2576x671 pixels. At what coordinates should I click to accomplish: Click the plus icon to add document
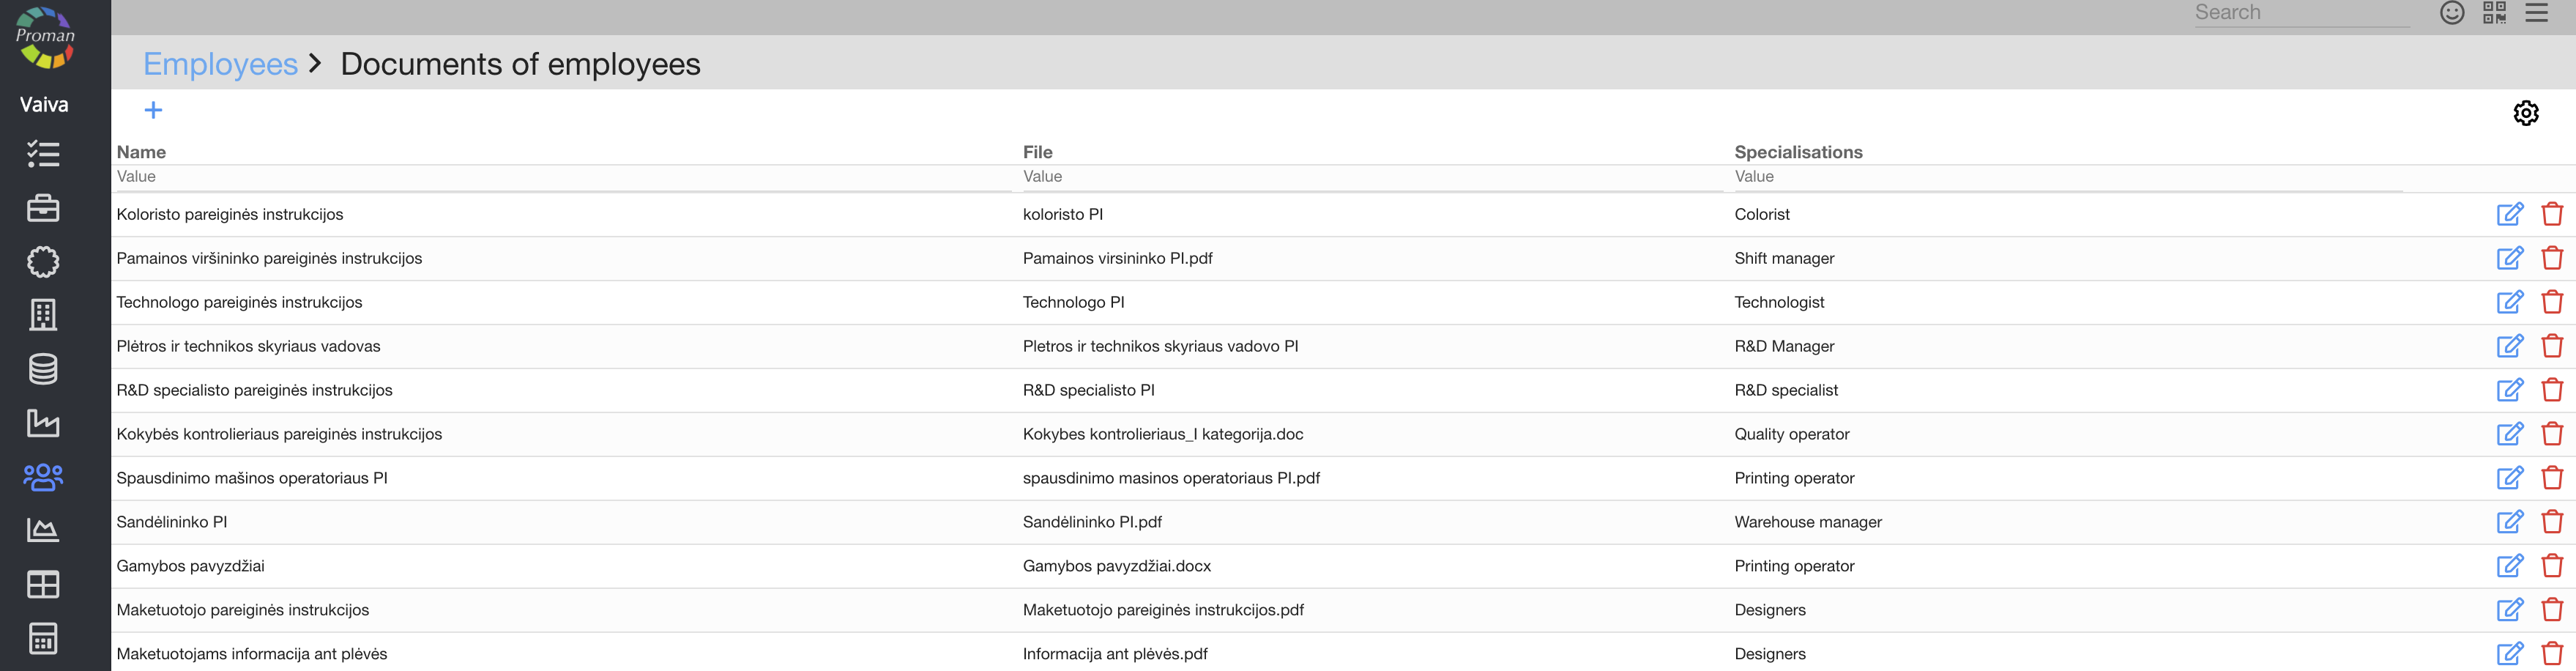[153, 110]
